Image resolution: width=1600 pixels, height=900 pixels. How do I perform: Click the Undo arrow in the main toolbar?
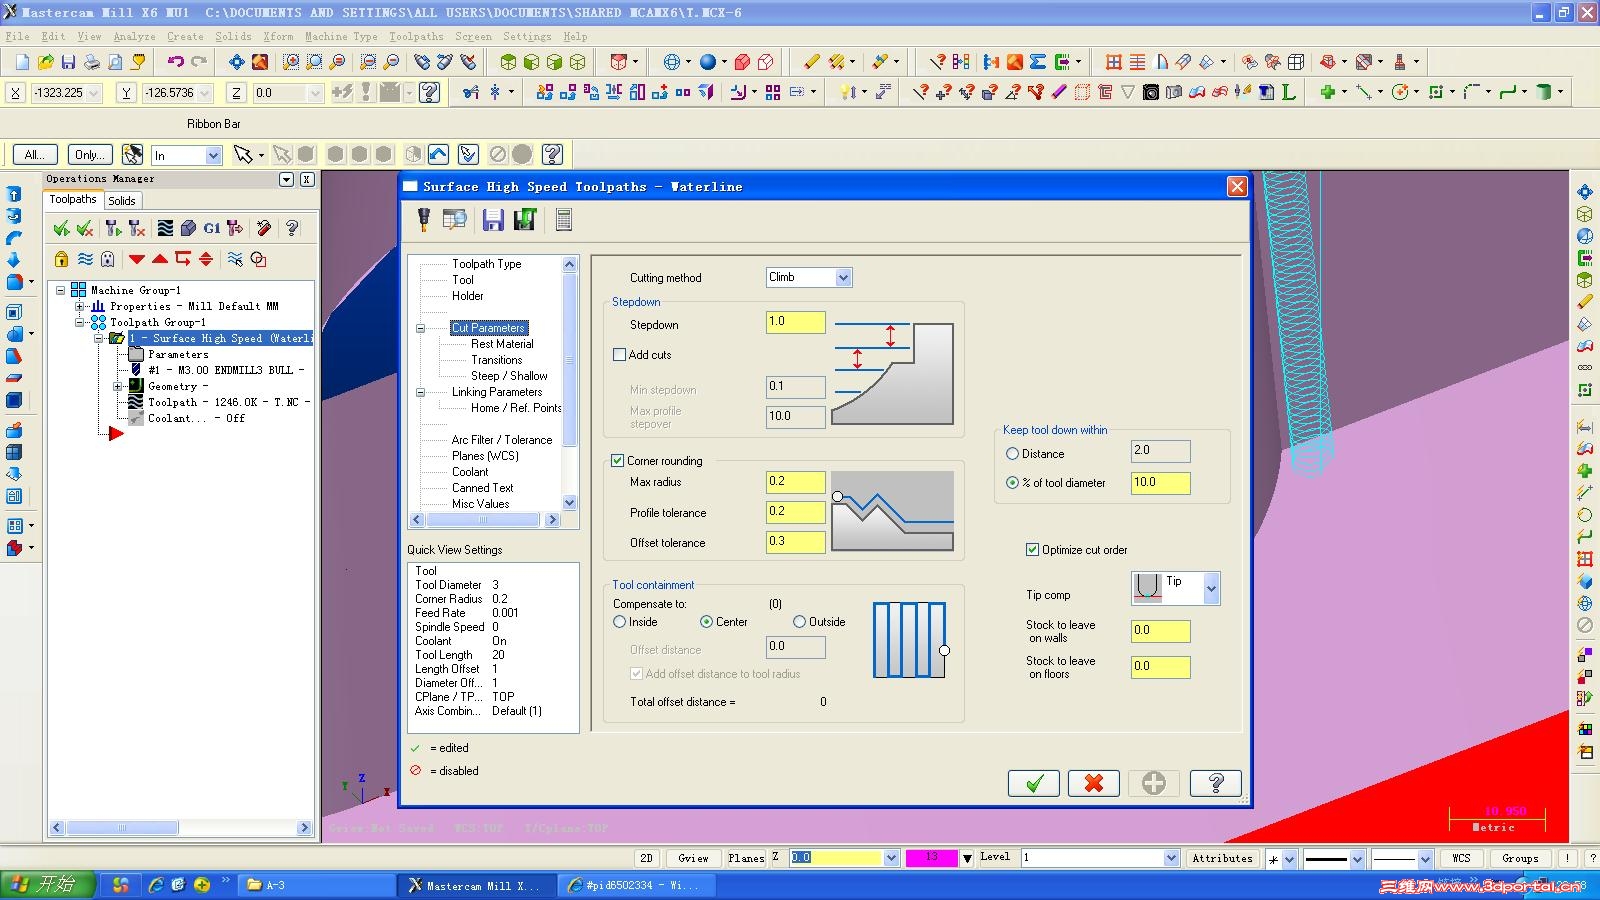pos(176,62)
